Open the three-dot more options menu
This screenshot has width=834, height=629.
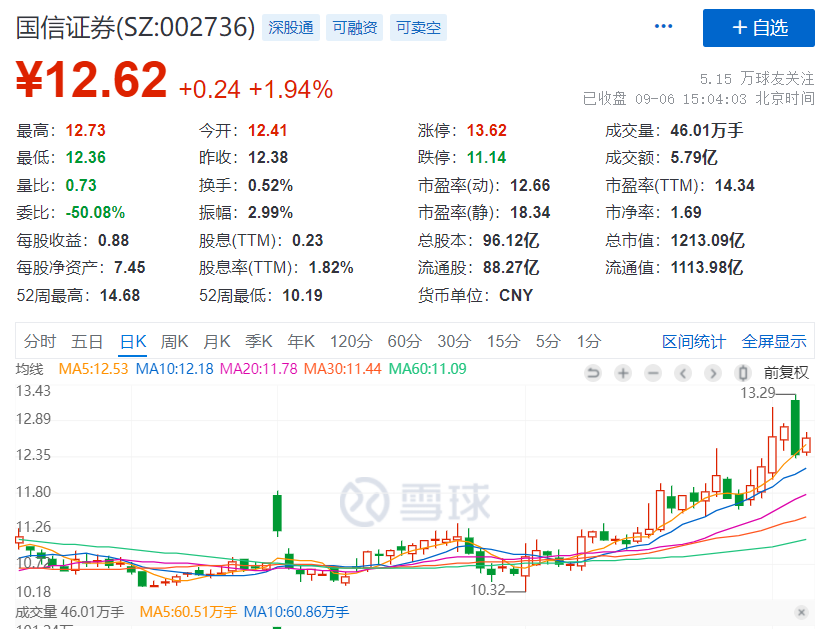coord(663,26)
